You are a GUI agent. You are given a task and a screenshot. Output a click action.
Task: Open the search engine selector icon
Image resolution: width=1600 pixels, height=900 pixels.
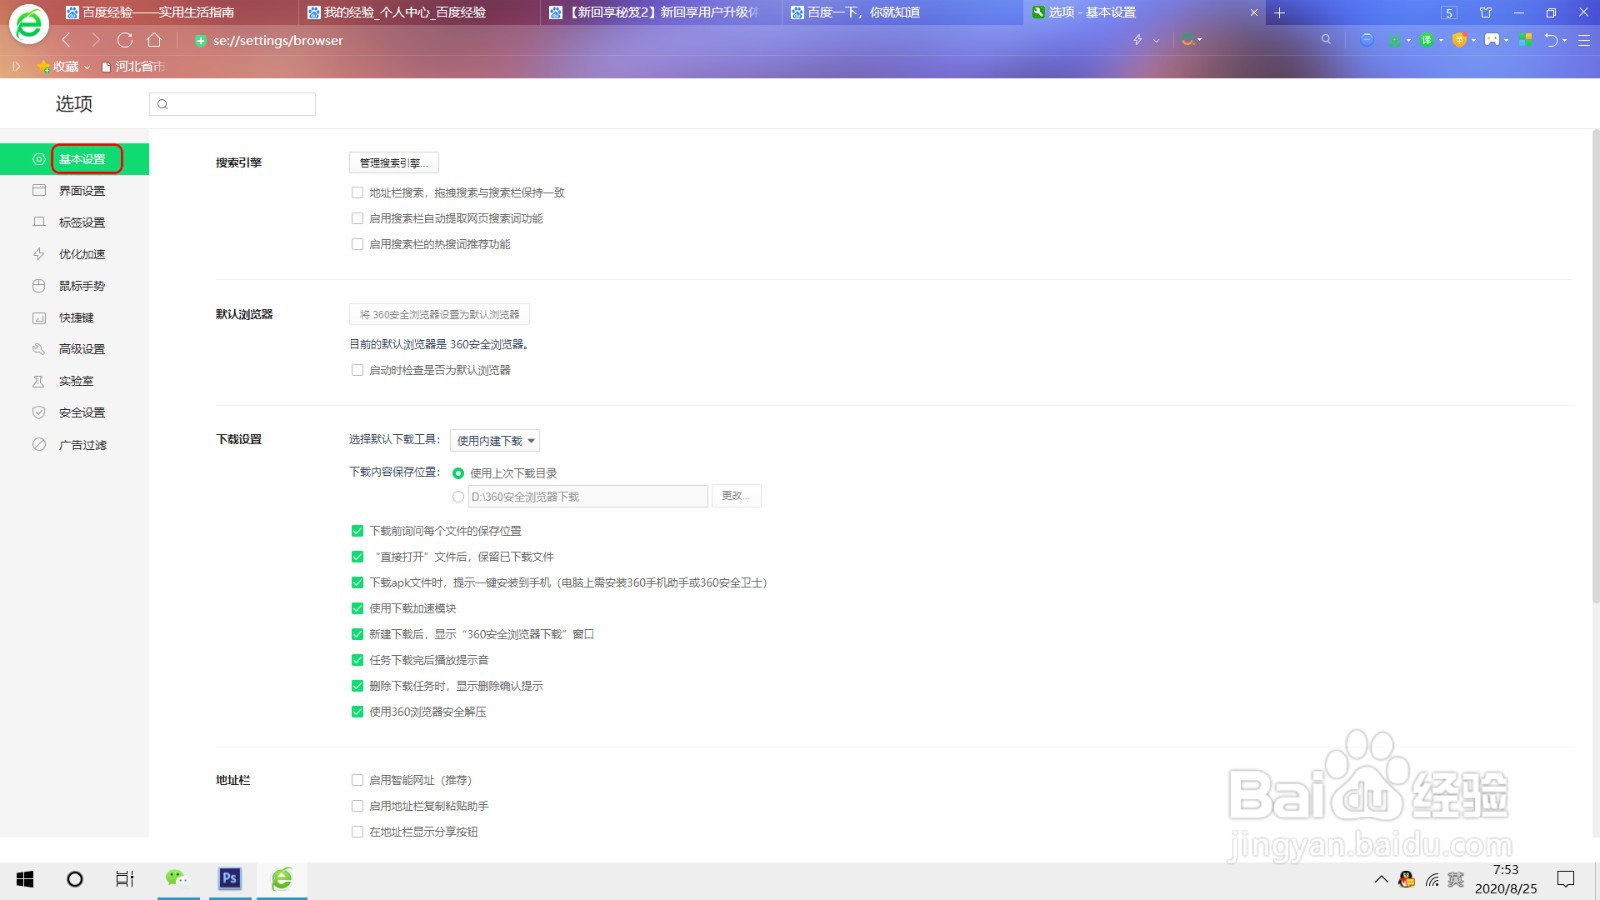(1188, 40)
